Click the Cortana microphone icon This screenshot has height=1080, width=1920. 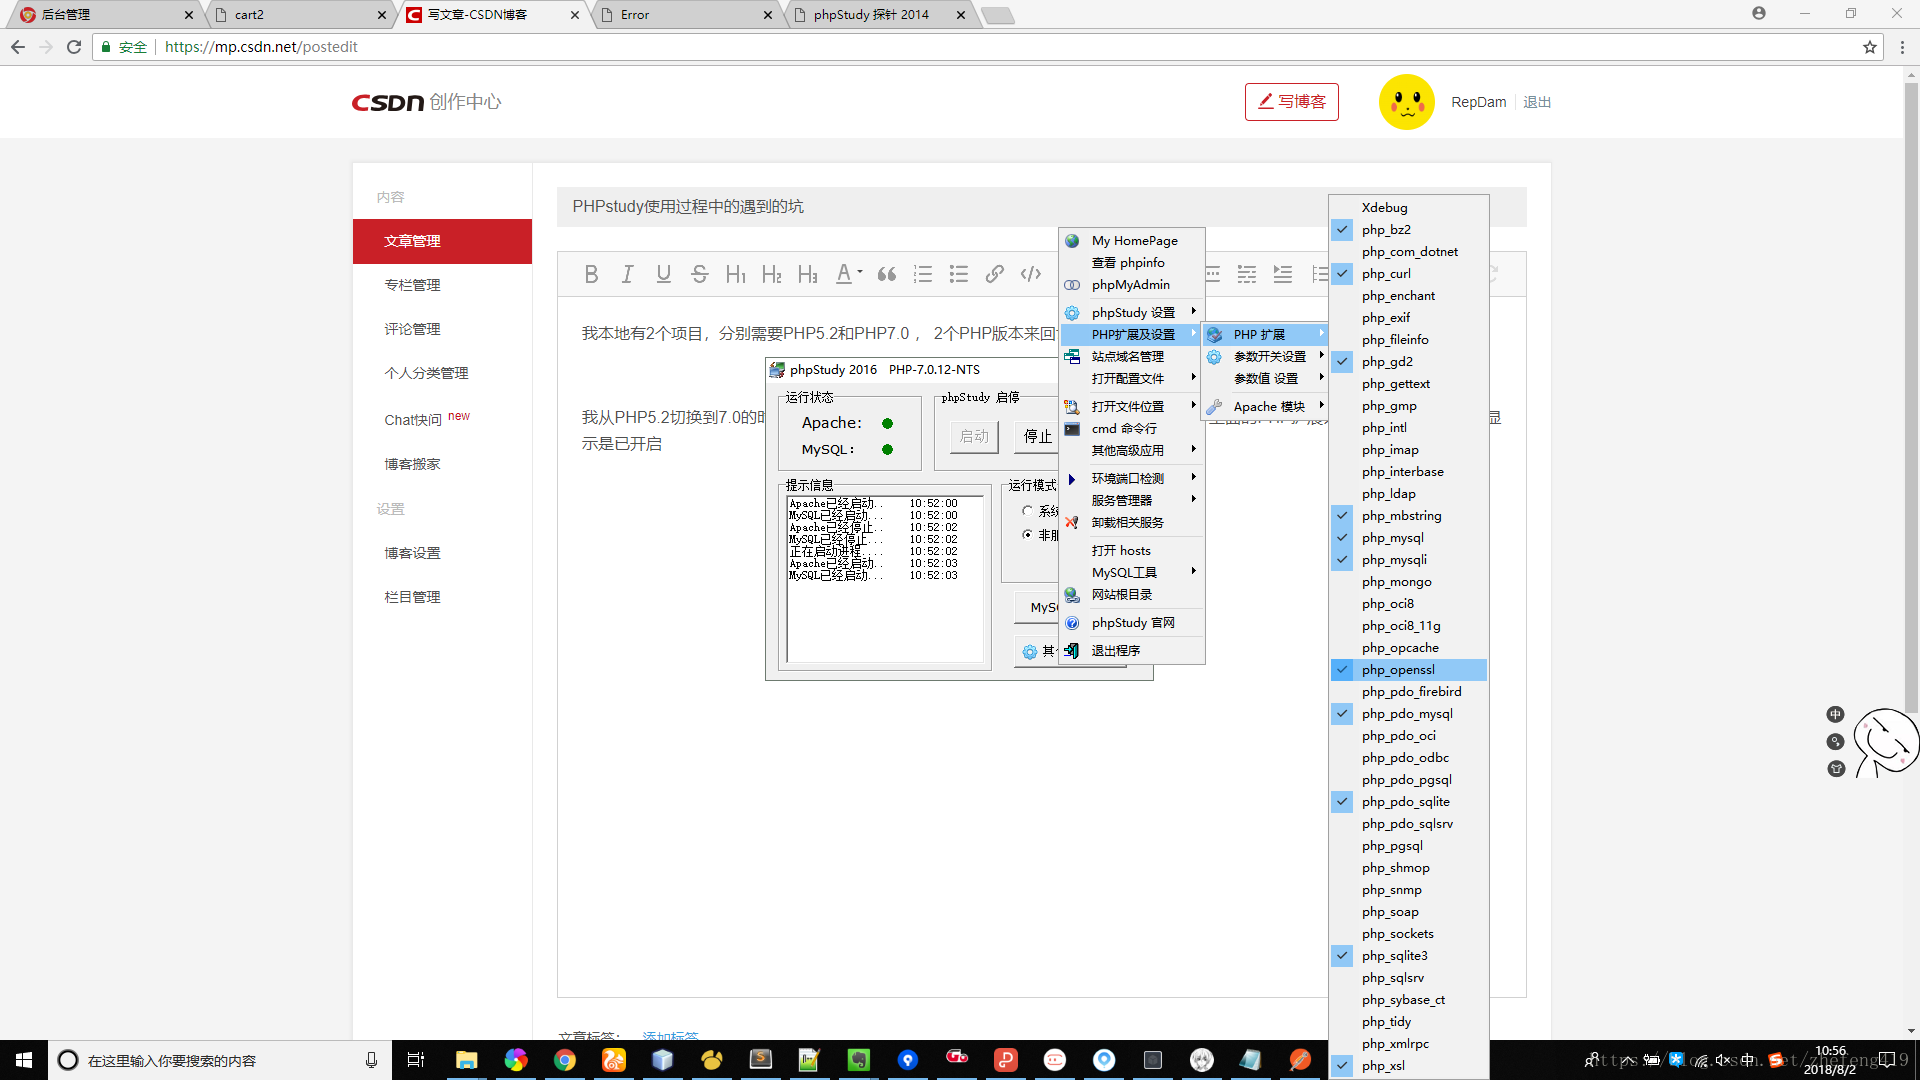click(x=371, y=1060)
